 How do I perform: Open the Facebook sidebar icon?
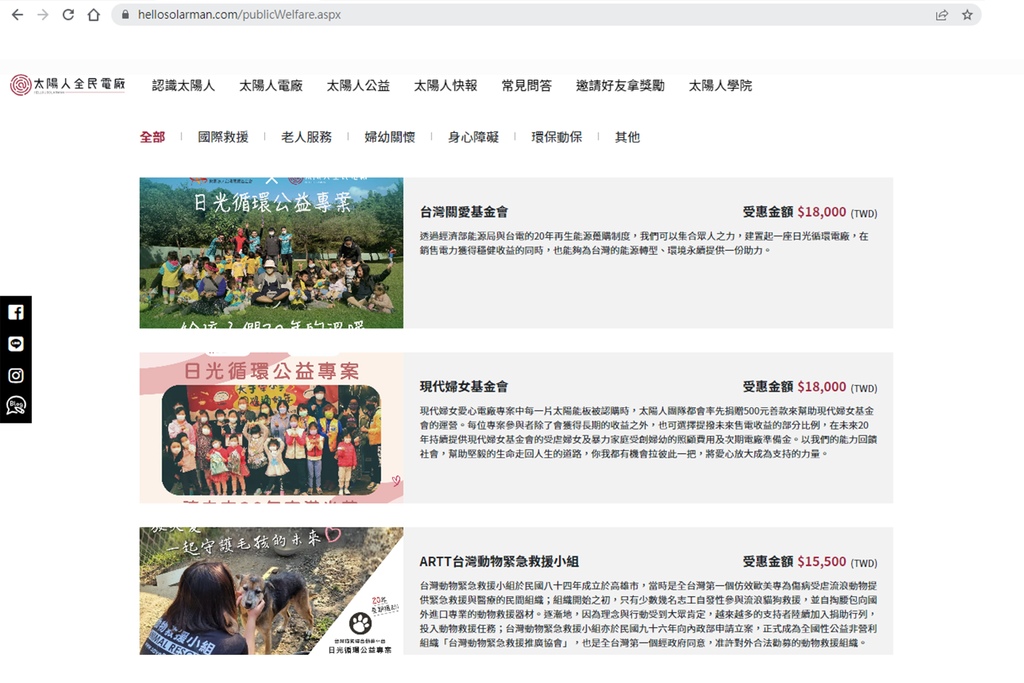(x=16, y=312)
